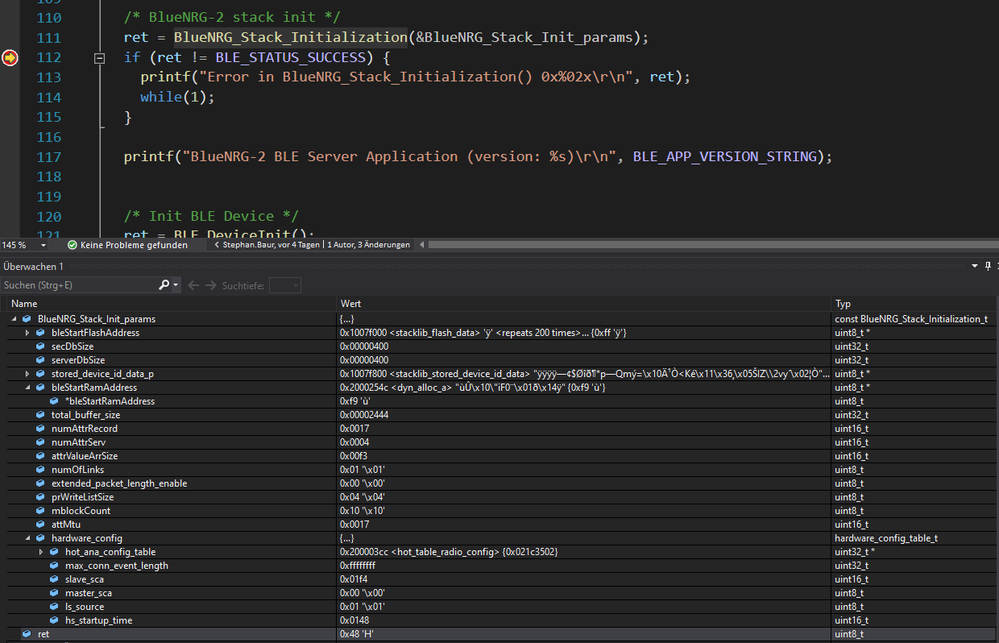The width and height of the screenshot is (999, 643).
Task: Click the forward arrow next to search
Action: coord(210,285)
